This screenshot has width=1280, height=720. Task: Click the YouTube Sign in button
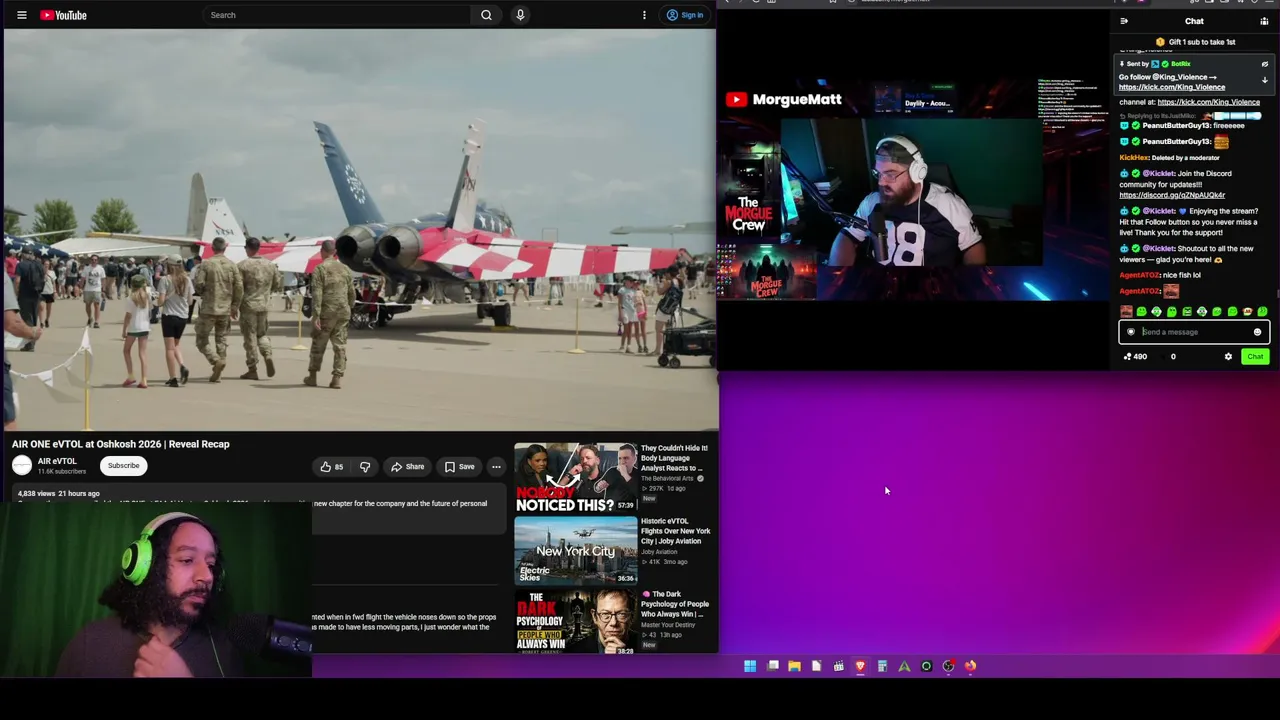click(685, 15)
